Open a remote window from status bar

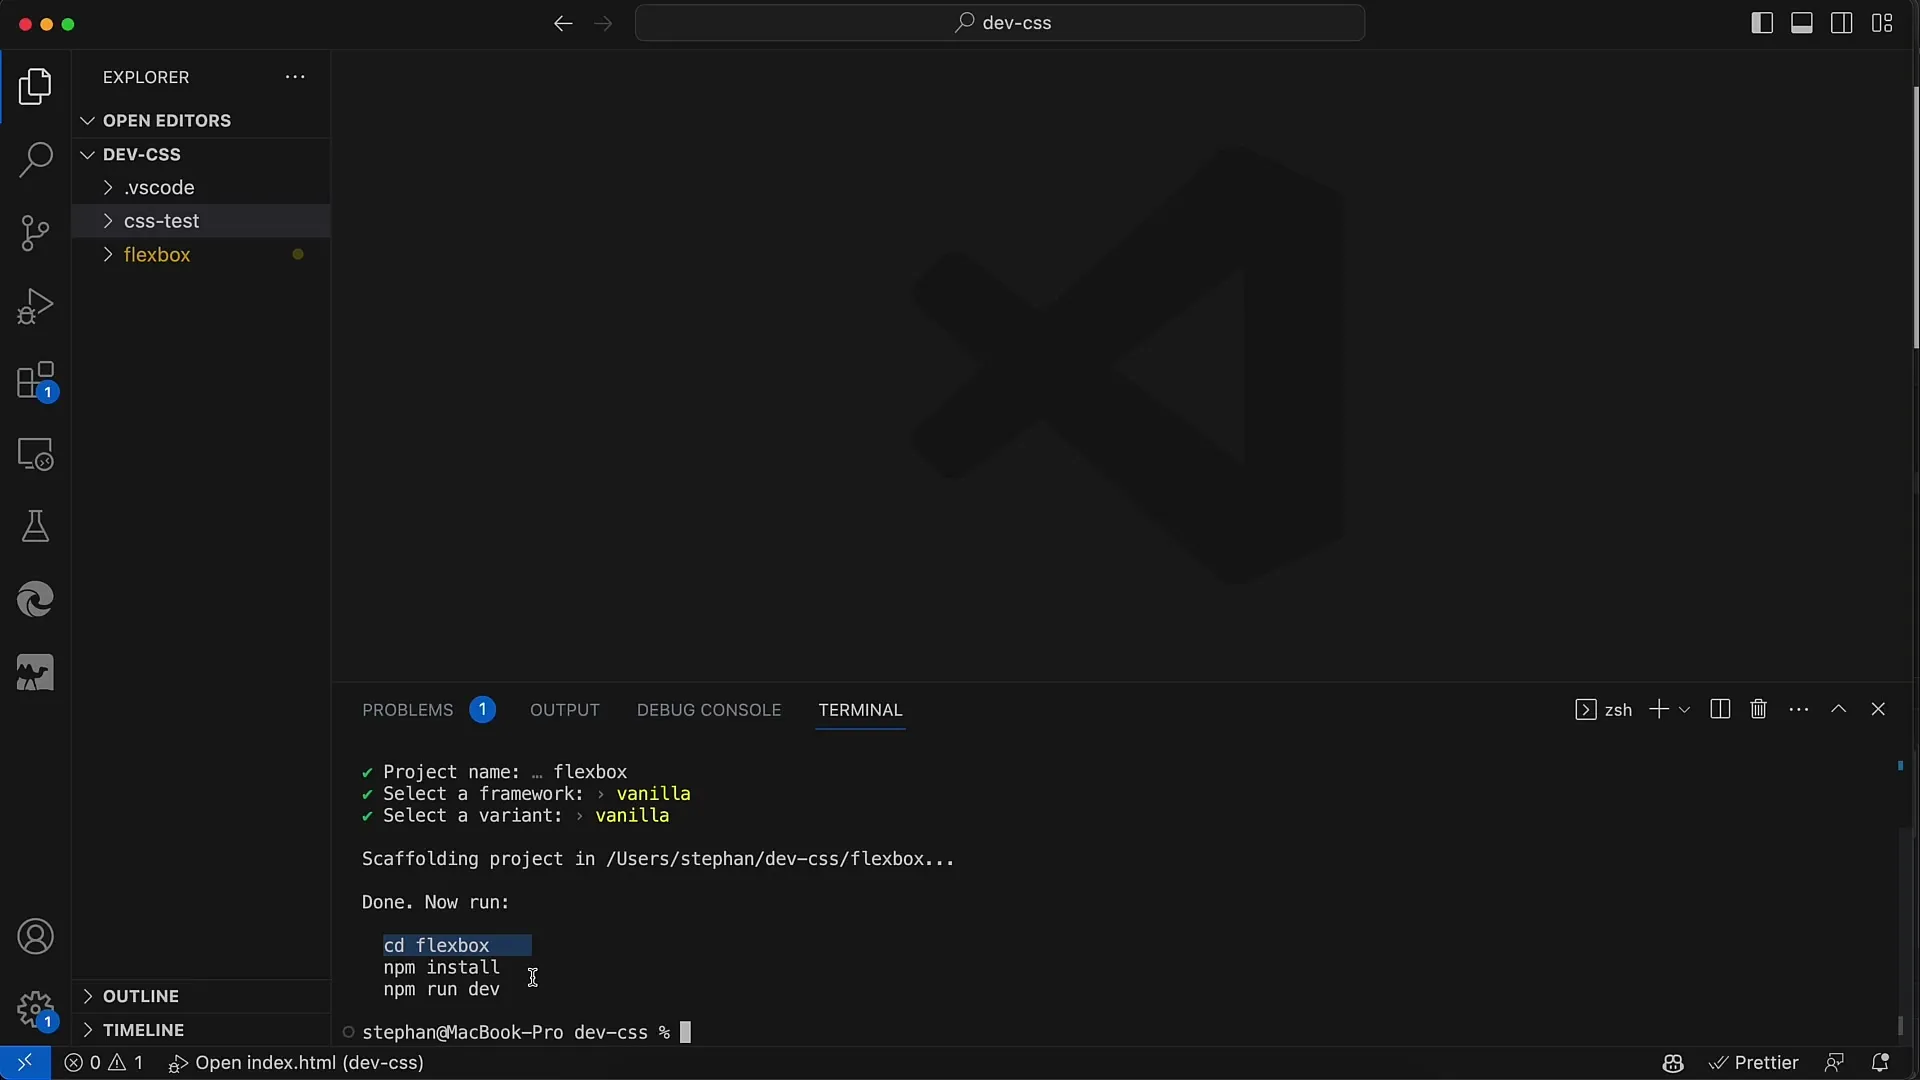25,1063
